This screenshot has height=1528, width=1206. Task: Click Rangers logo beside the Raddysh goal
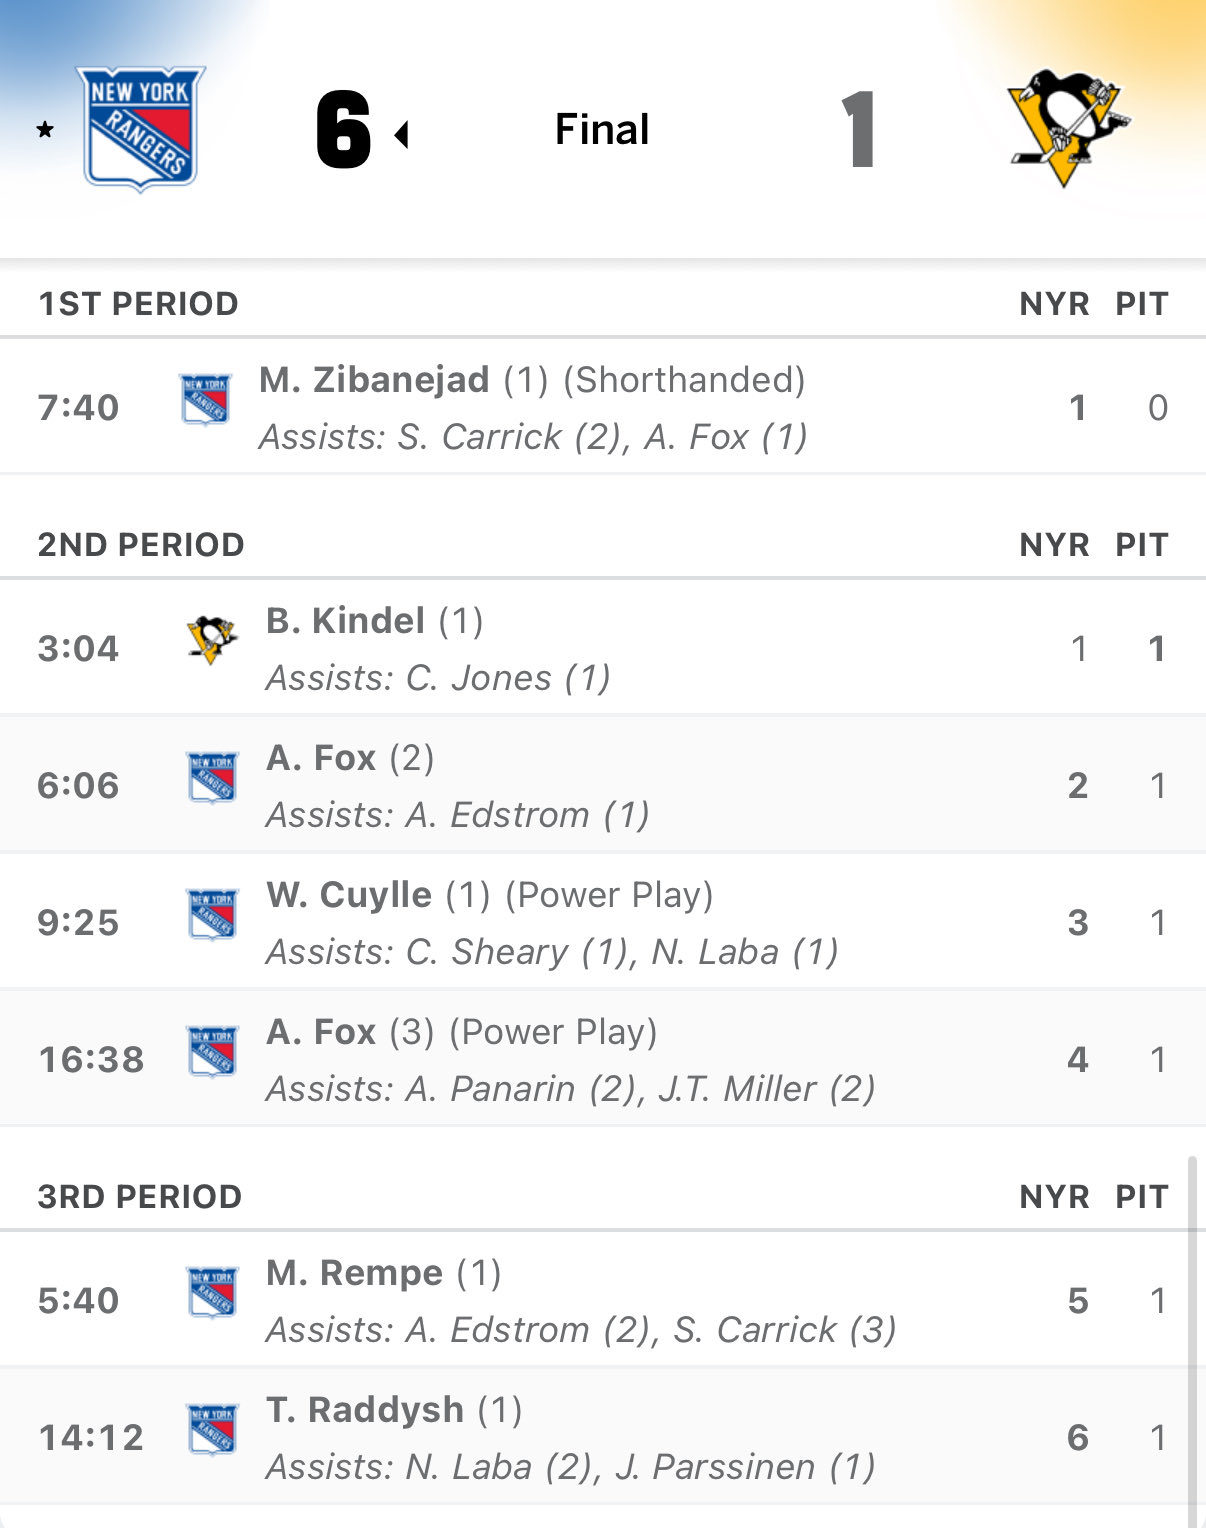coord(213,1429)
